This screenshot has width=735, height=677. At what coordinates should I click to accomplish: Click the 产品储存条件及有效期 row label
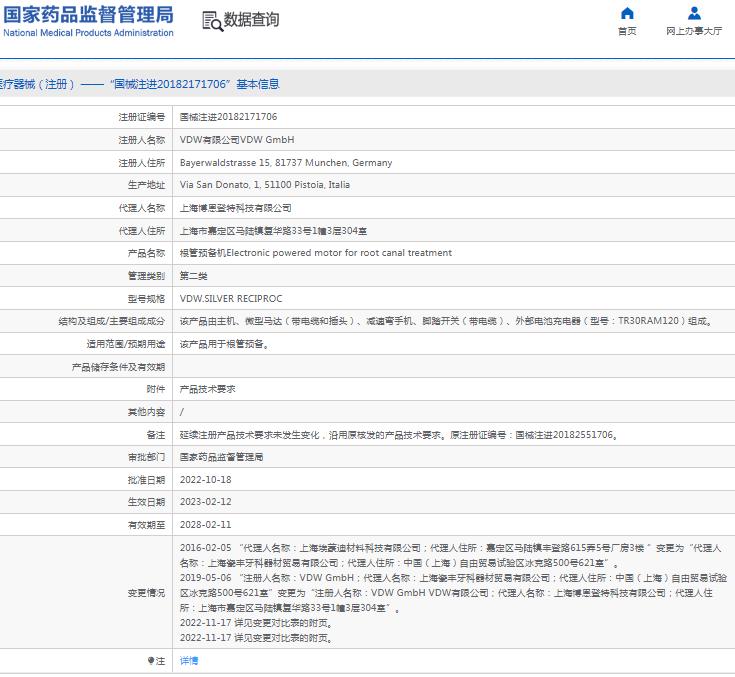tap(118, 367)
